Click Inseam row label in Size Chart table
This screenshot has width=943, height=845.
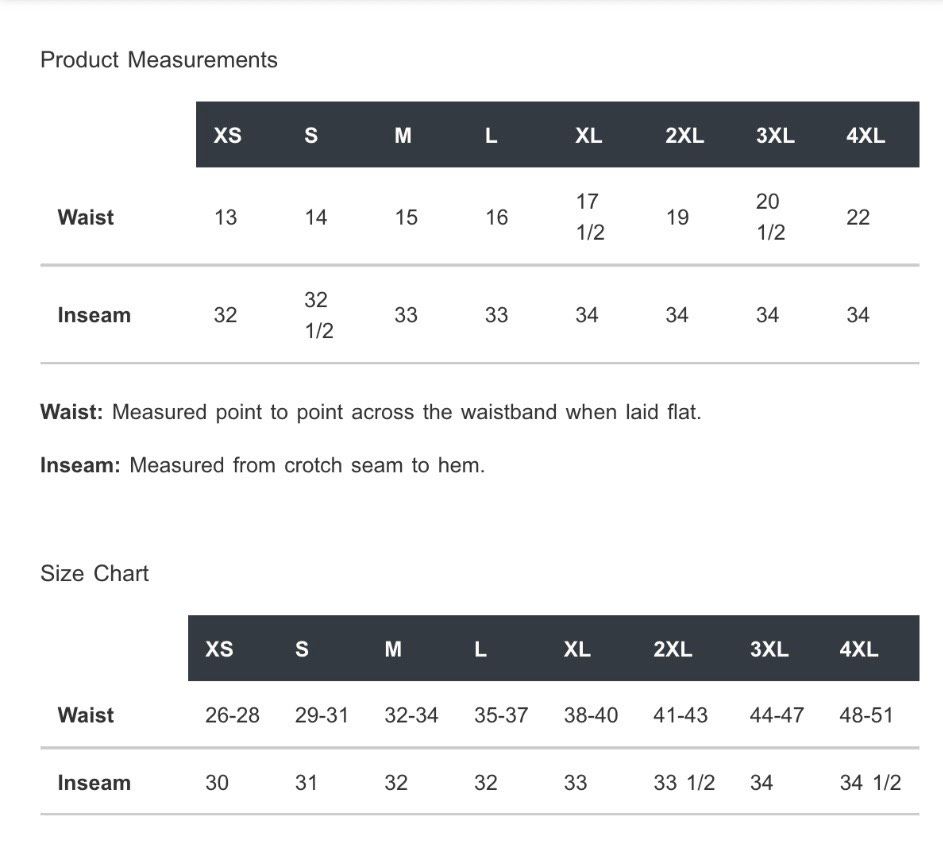94,783
